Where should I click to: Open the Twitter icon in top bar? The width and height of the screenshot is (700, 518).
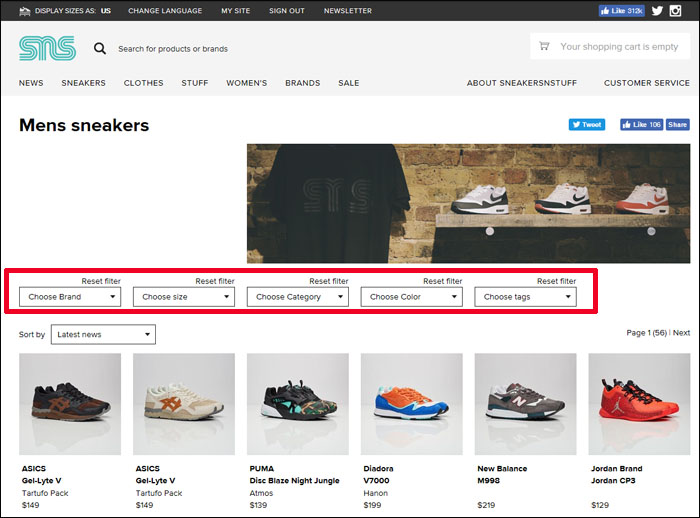(x=657, y=11)
